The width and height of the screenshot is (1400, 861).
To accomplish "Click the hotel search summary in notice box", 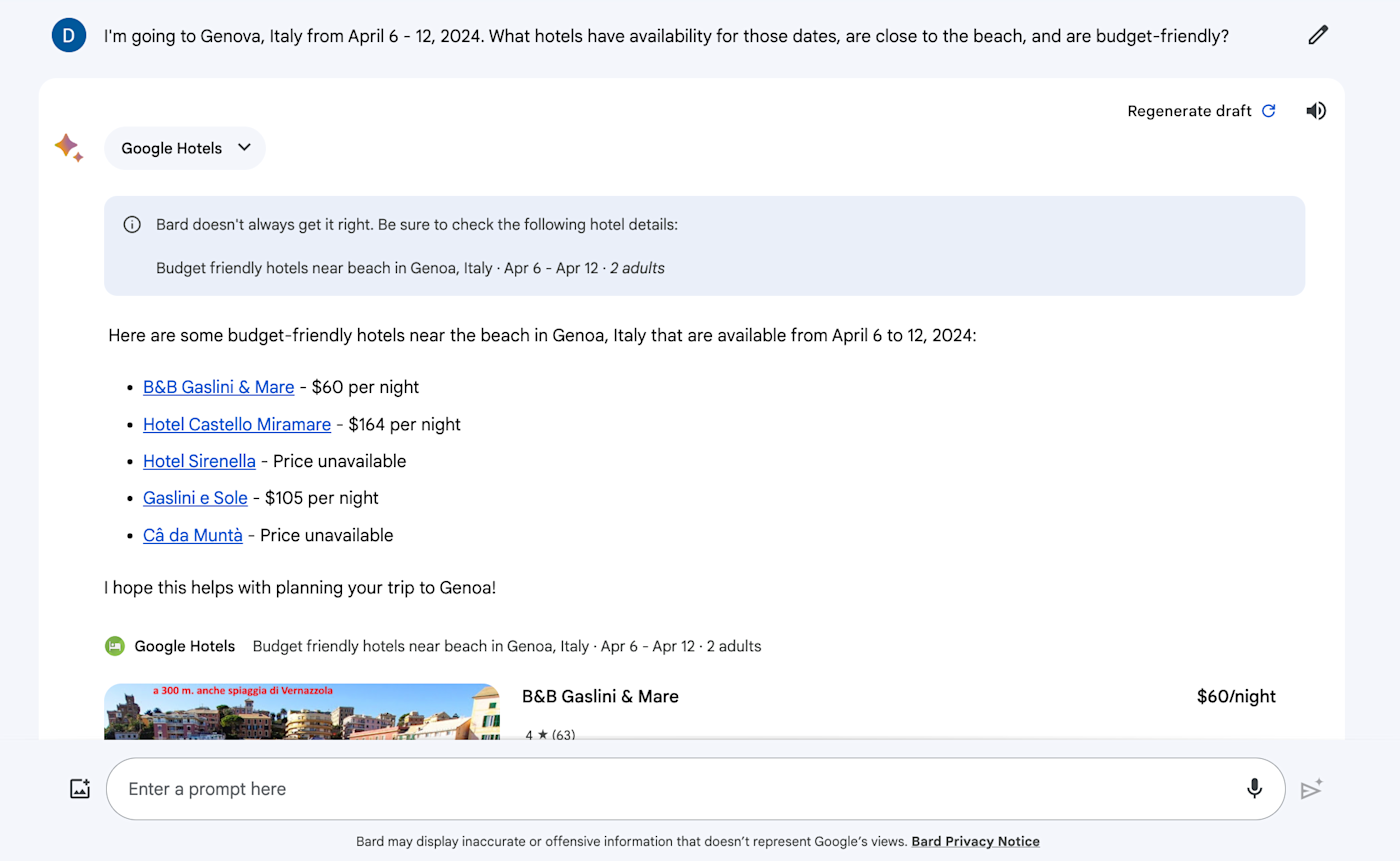I will [x=410, y=268].
